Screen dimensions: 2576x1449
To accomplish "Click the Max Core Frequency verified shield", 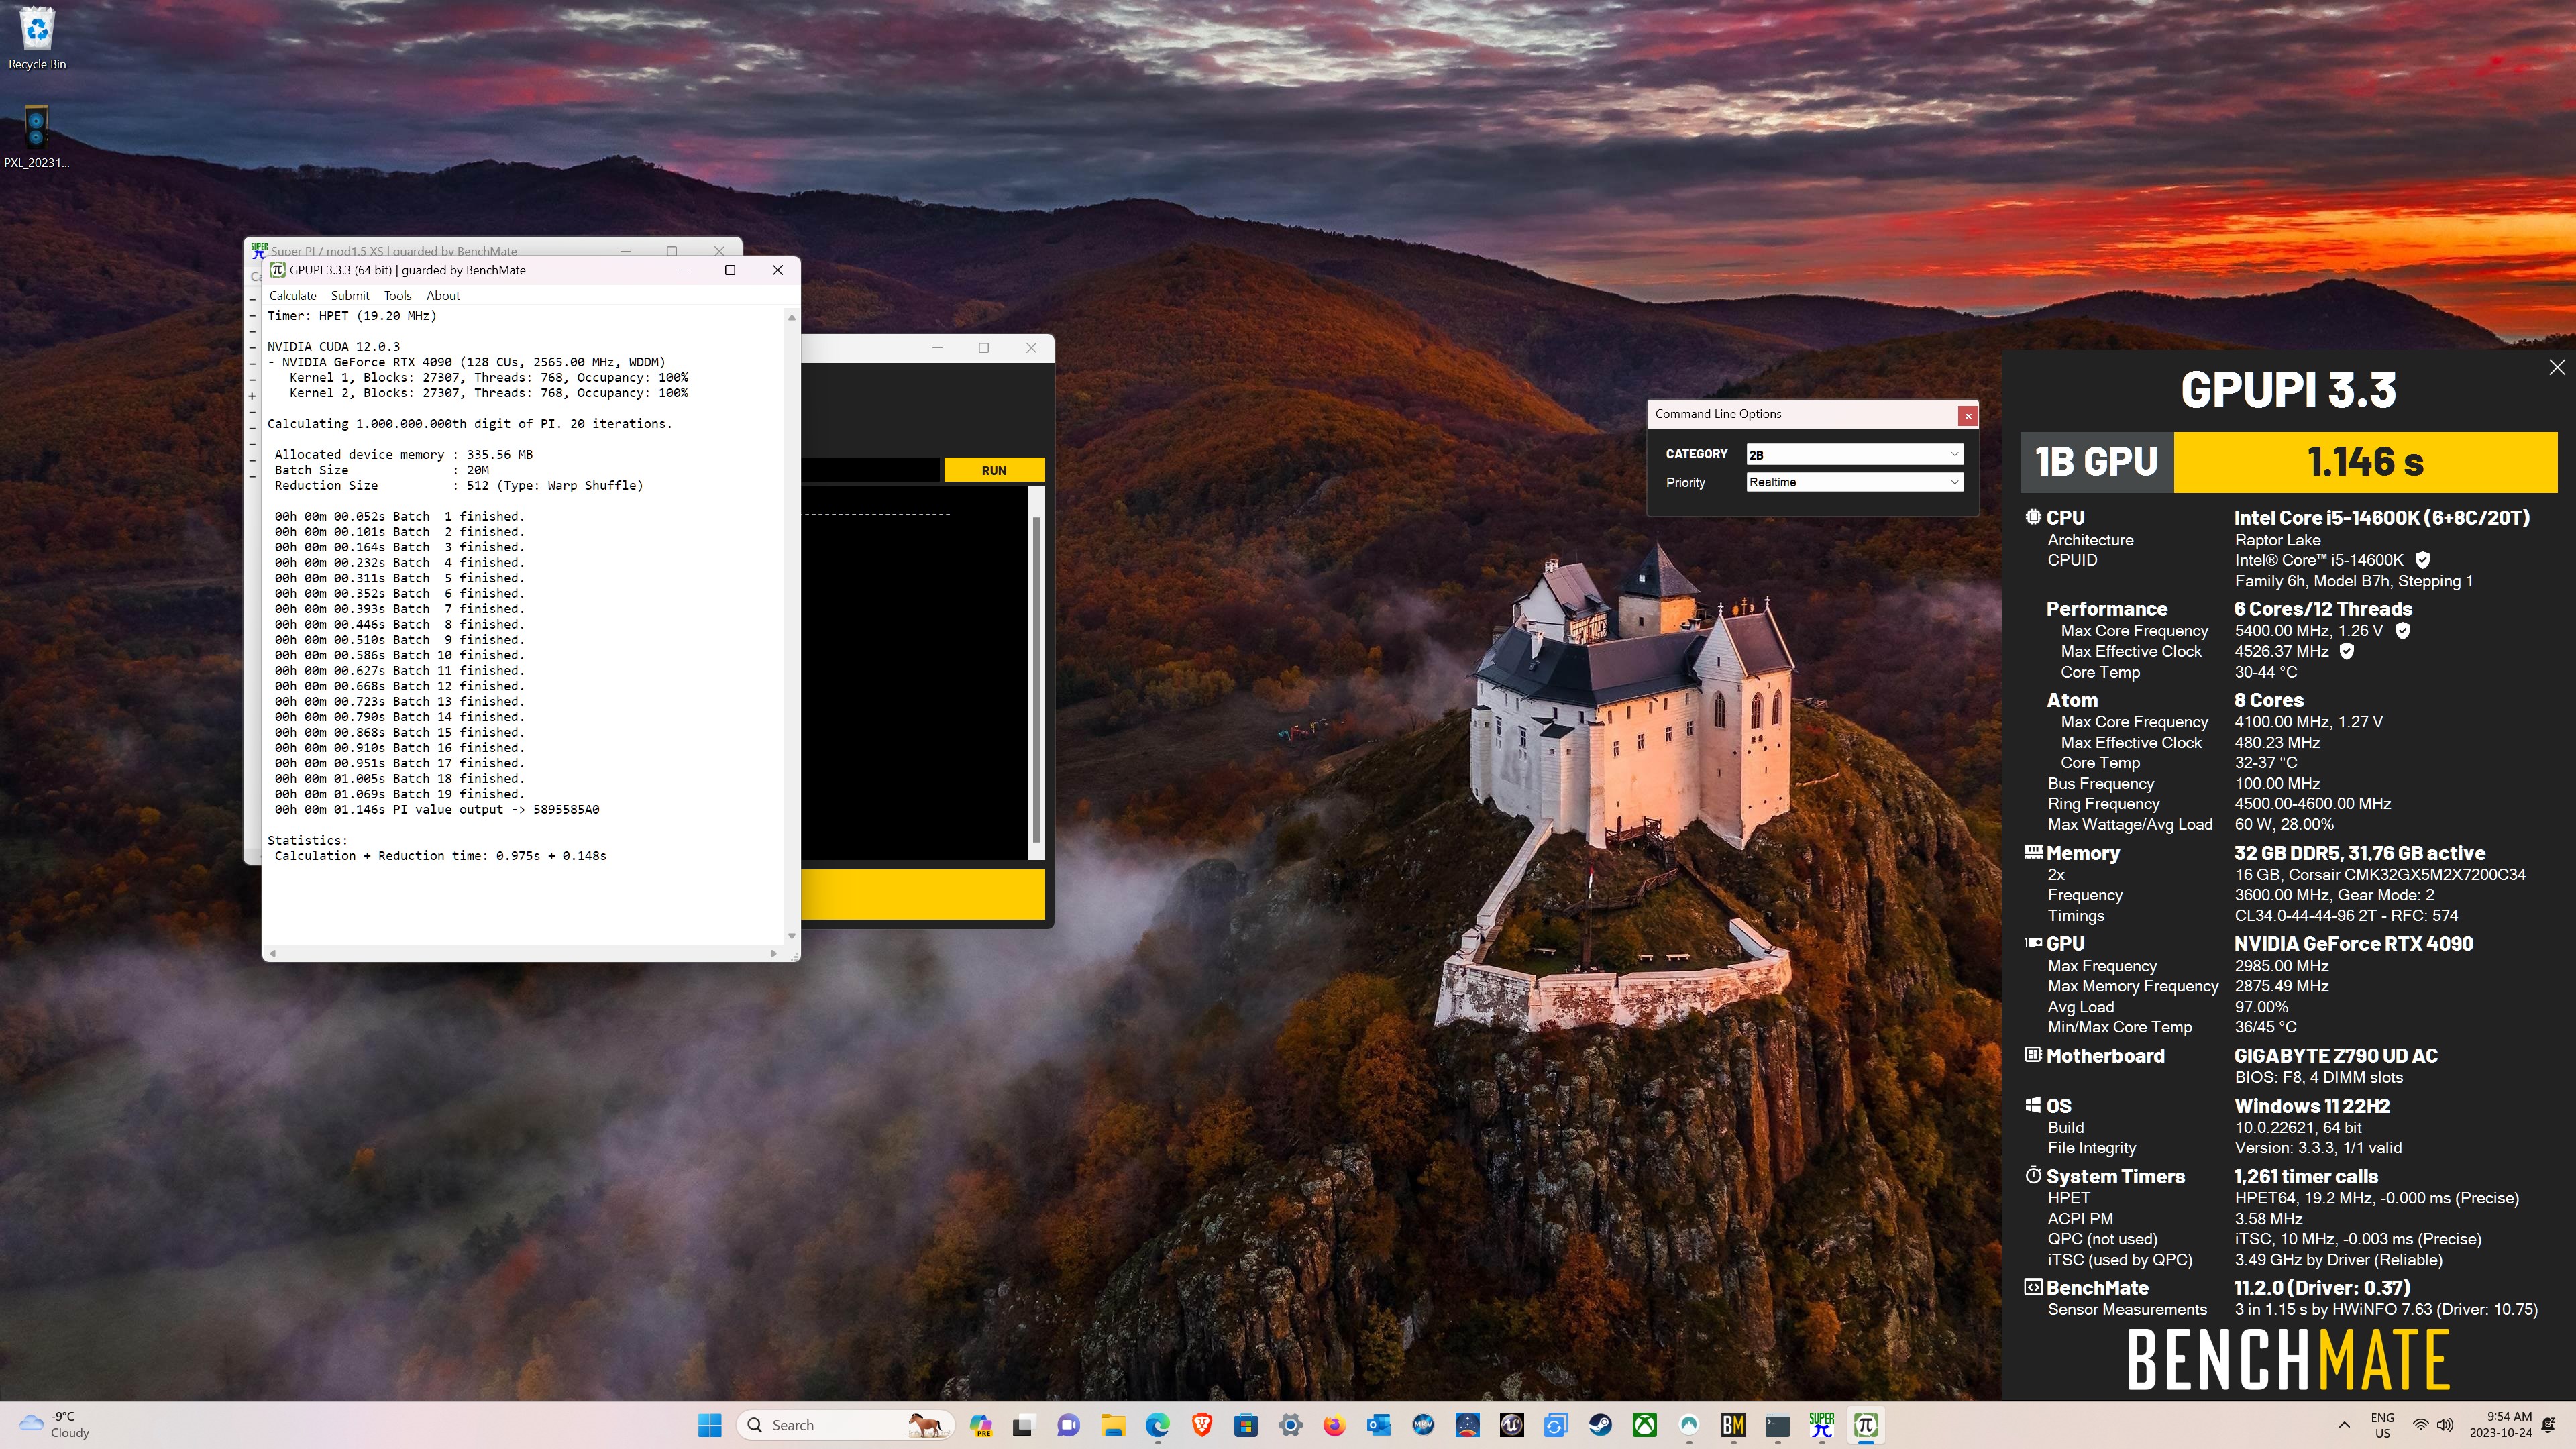I will click(x=2403, y=630).
